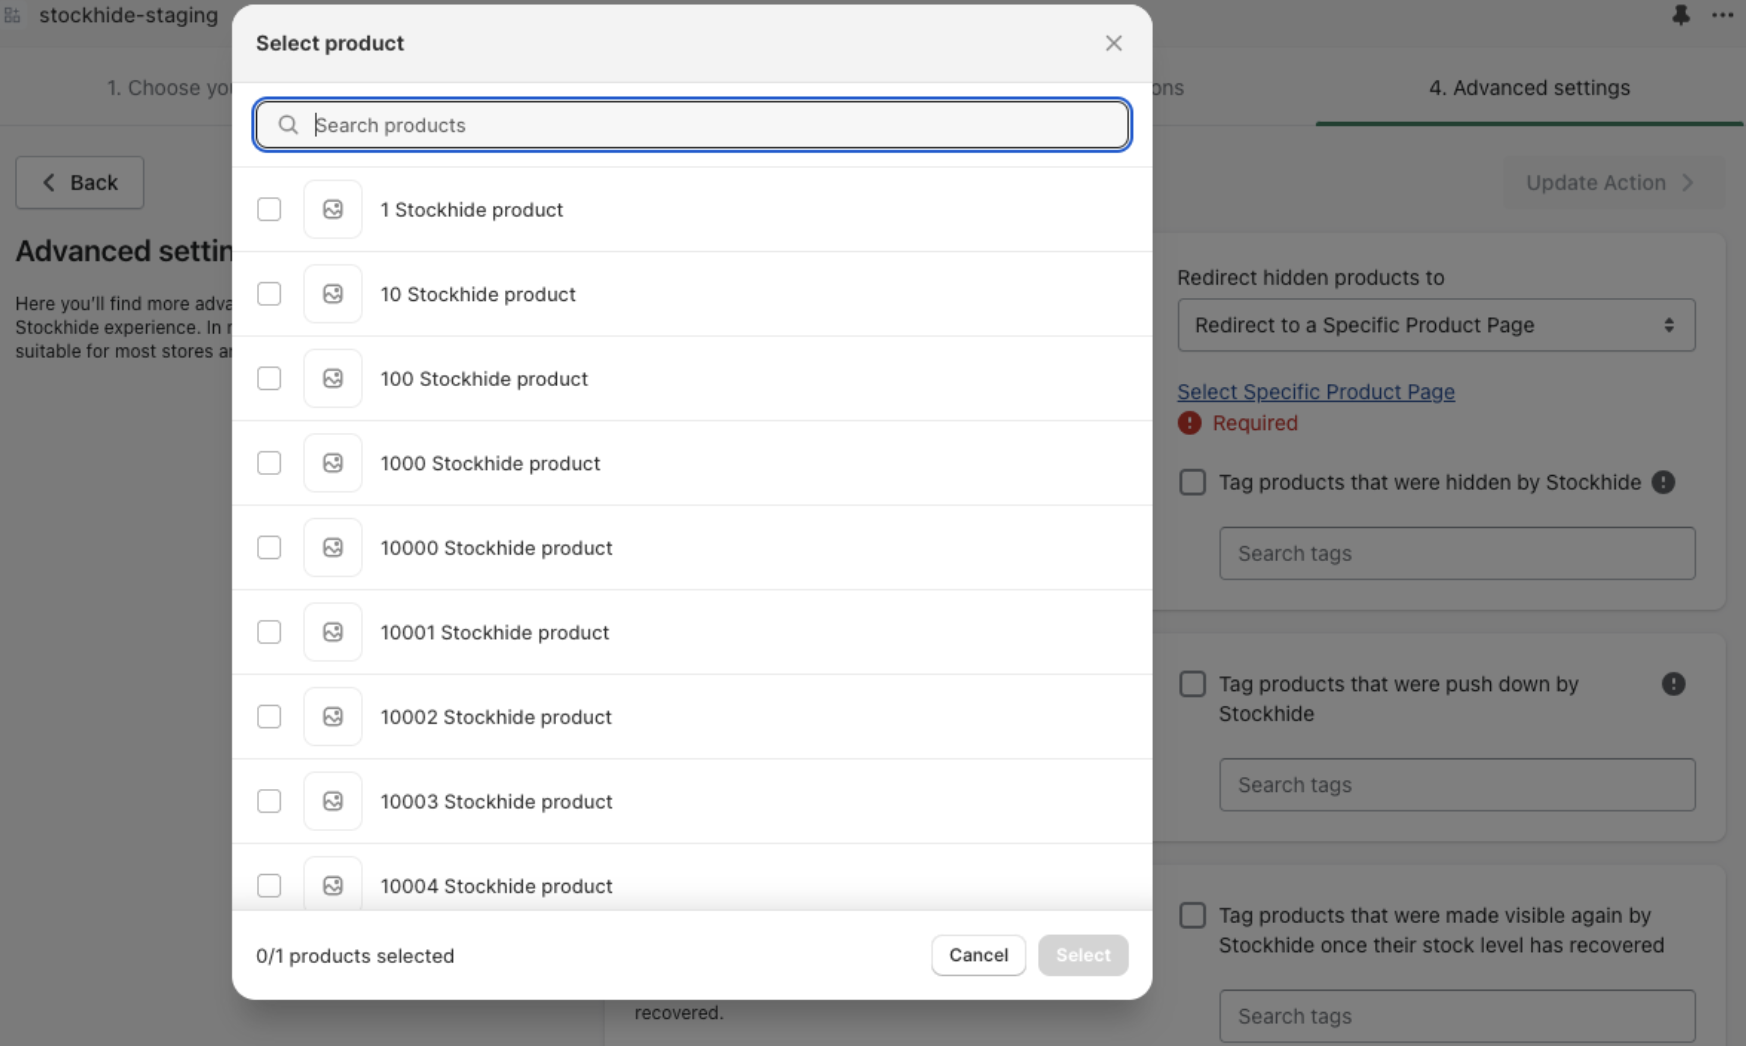Click the stockhide-staging app icon

click(12, 15)
